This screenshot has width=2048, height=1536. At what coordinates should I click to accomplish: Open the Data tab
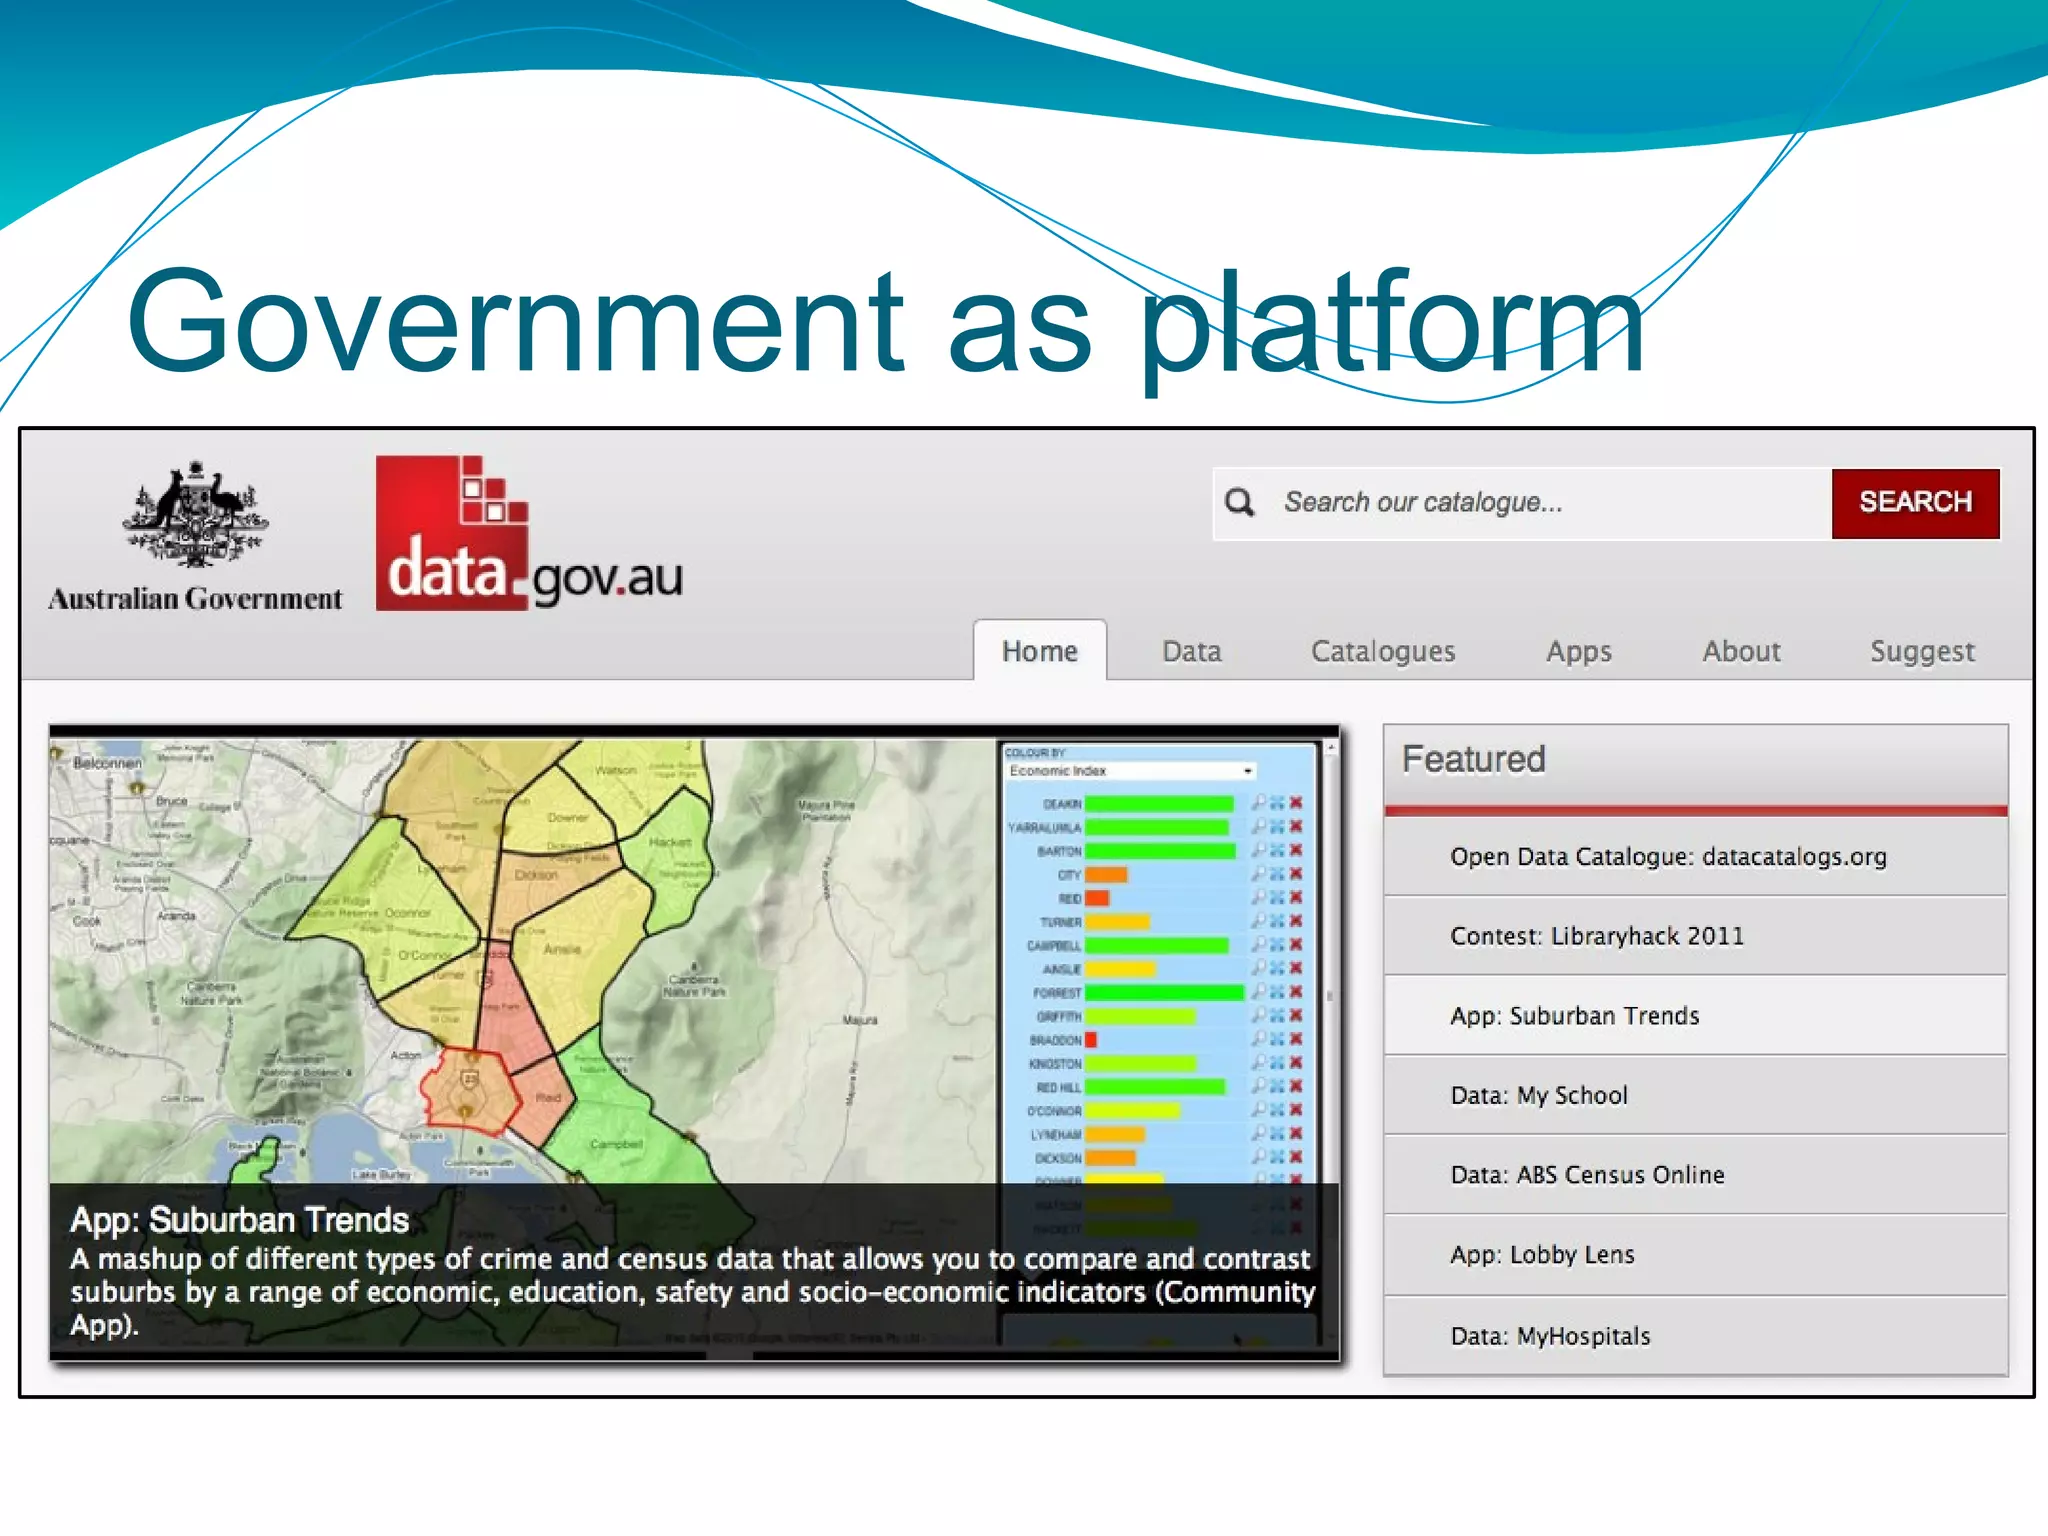1192,651
